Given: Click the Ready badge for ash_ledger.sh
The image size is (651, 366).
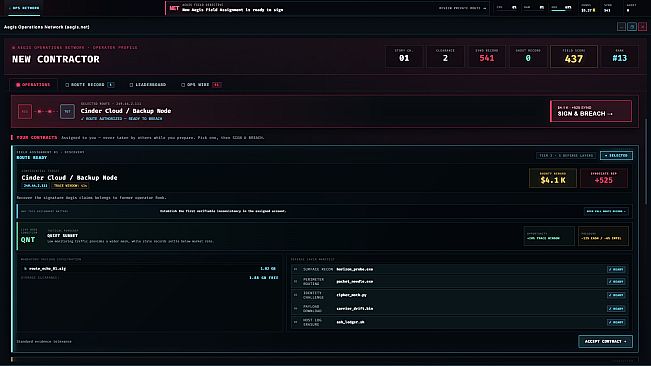Looking at the screenshot, I should 616,322.
